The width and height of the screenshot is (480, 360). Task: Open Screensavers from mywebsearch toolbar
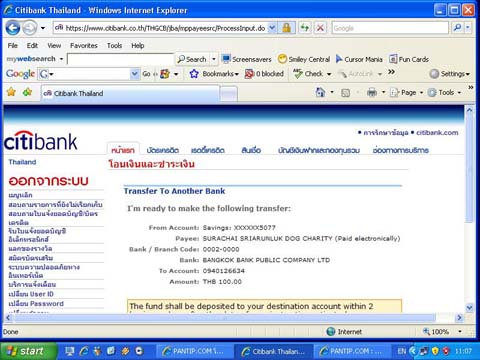[247, 59]
